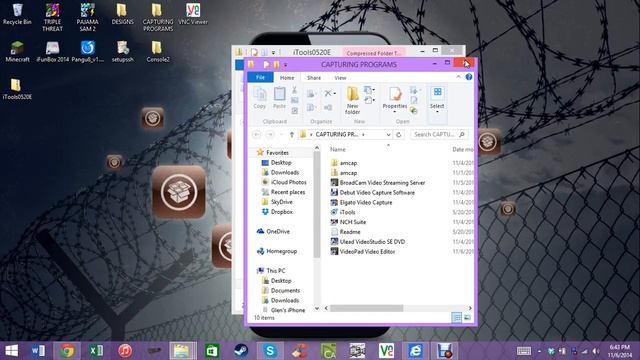Open Chrome from the taskbar
The image size is (640, 360).
(x=67, y=351)
